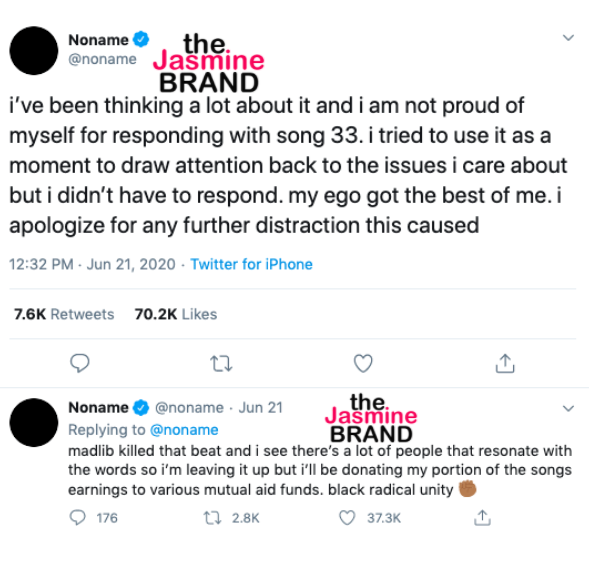Reply to the madlib tweet with 176 replies
The height and width of the screenshot is (565, 589).
(x=78, y=518)
